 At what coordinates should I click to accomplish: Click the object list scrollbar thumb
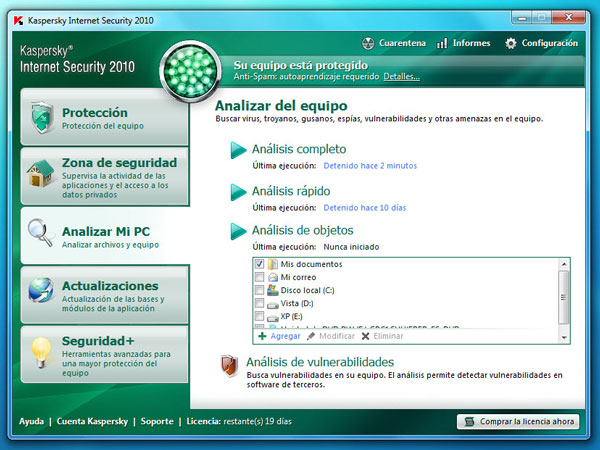(x=564, y=297)
